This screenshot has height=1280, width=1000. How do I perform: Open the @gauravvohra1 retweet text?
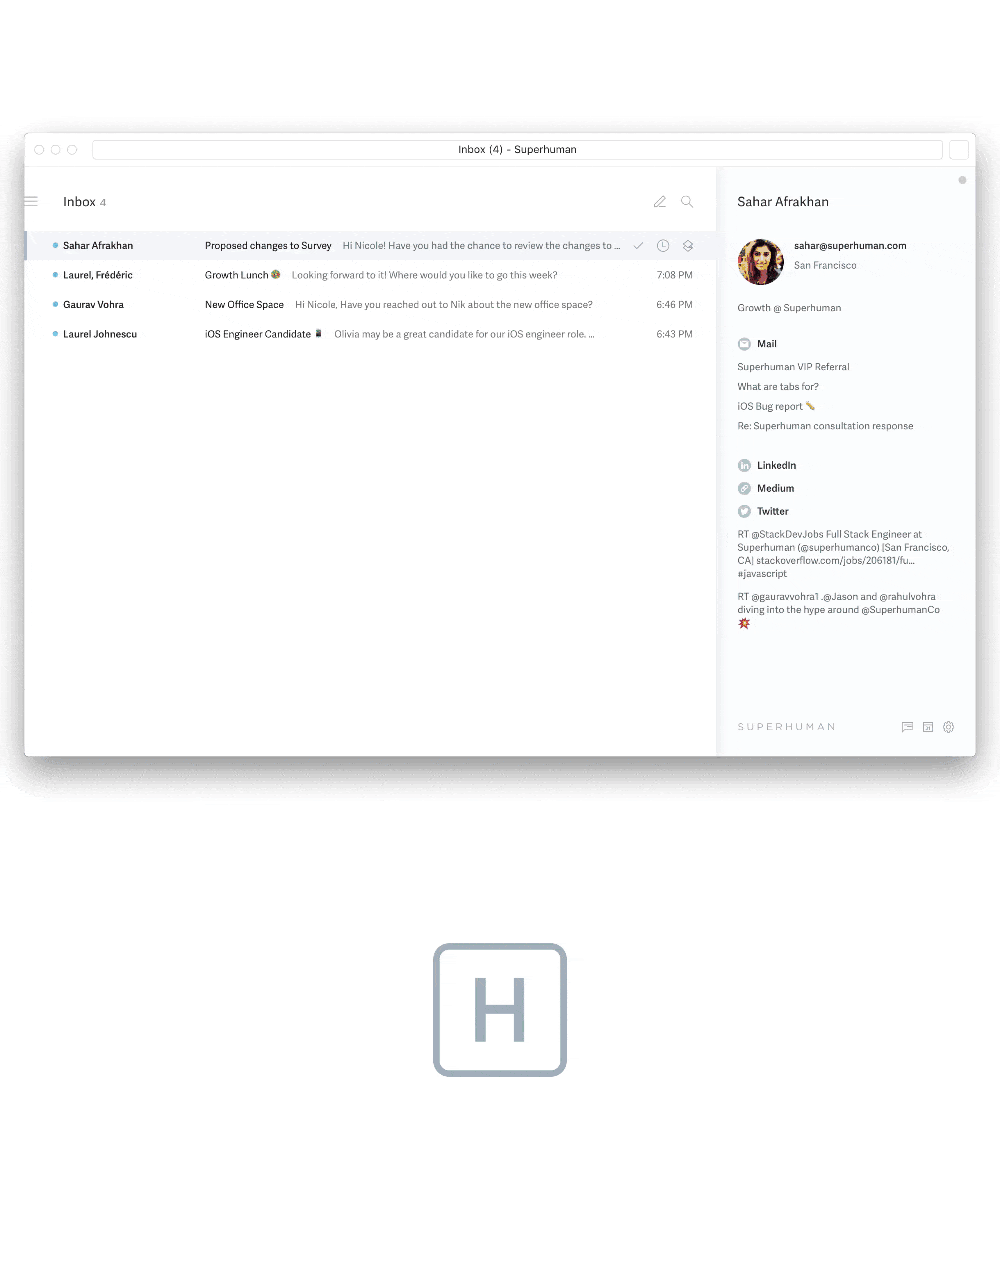(x=838, y=610)
